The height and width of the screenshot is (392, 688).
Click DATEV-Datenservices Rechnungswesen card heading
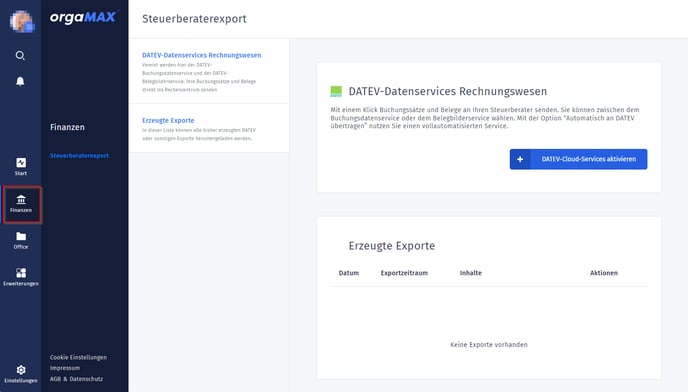tap(448, 91)
